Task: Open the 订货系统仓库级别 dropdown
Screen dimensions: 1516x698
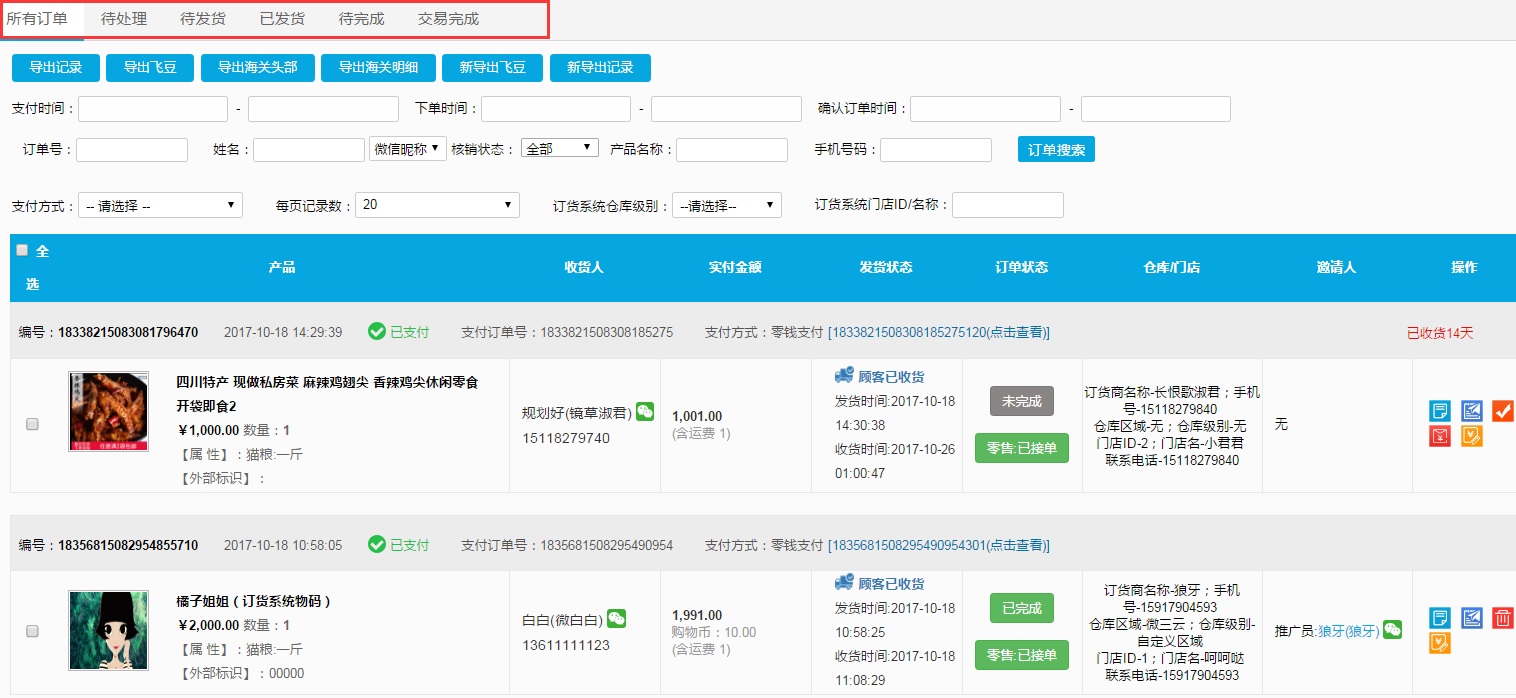Action: [x=727, y=205]
